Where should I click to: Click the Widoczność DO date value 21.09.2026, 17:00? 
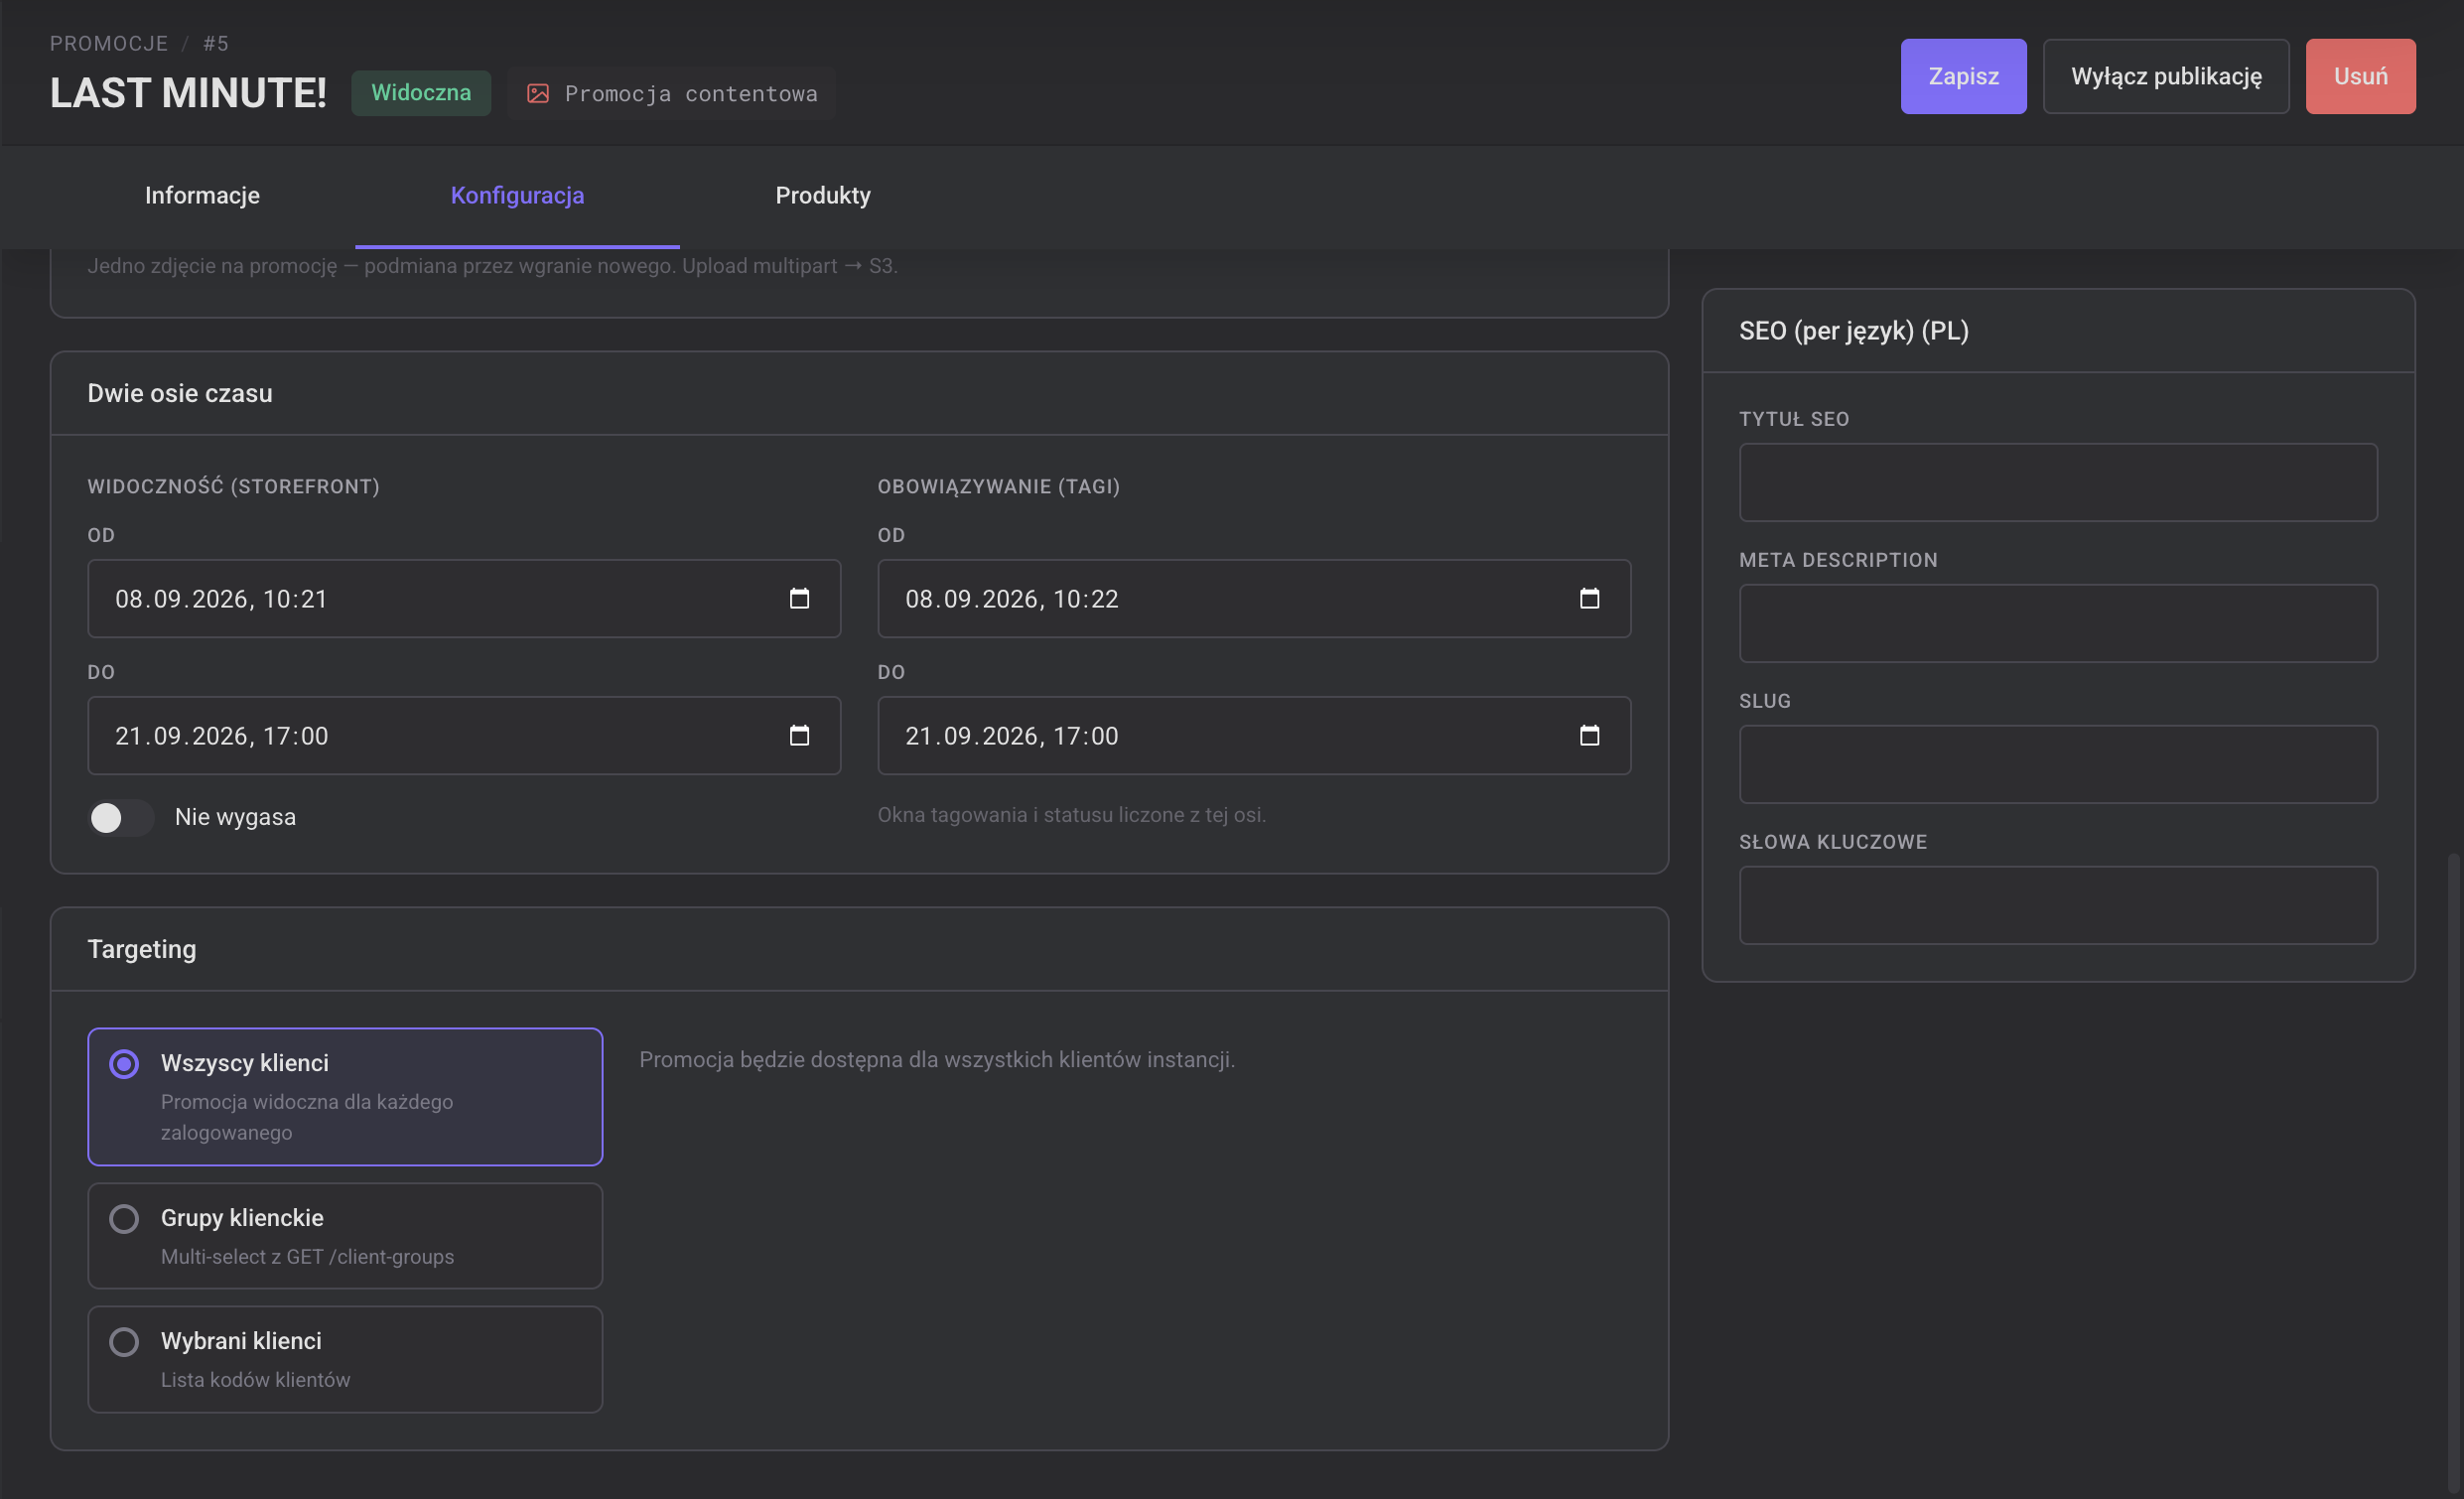(x=221, y=735)
